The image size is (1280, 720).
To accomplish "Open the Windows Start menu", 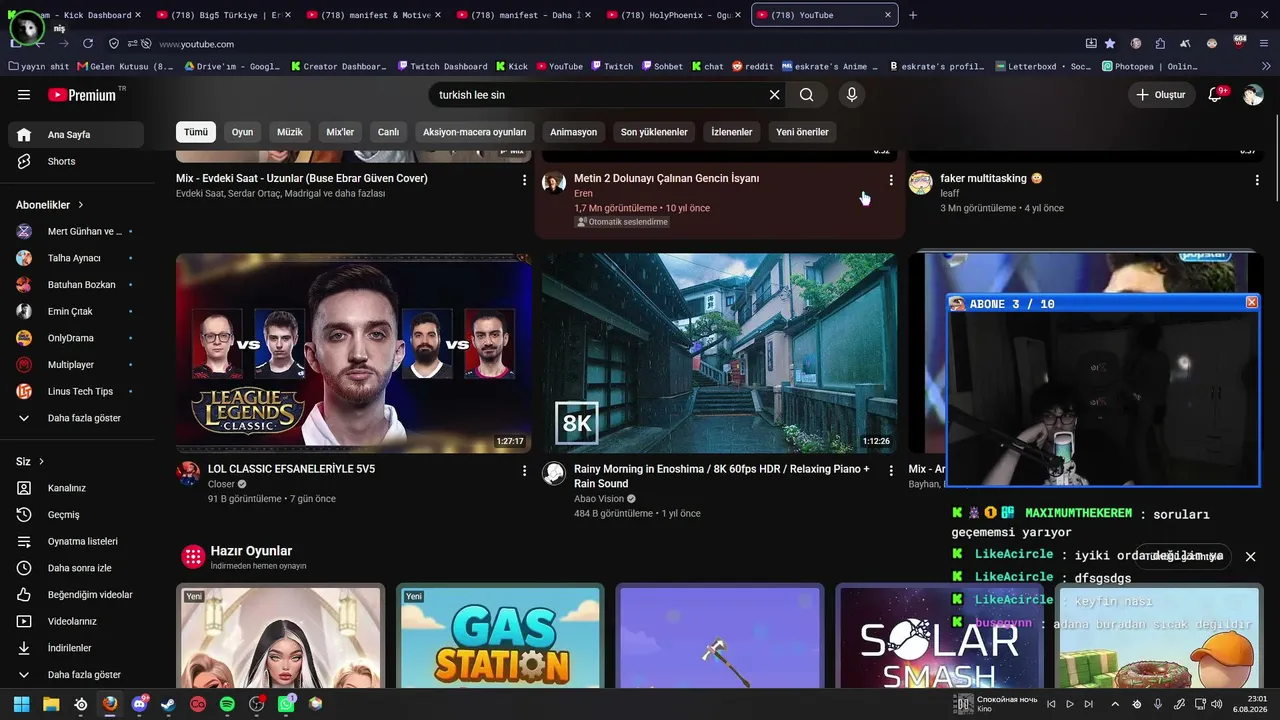I will (22, 704).
